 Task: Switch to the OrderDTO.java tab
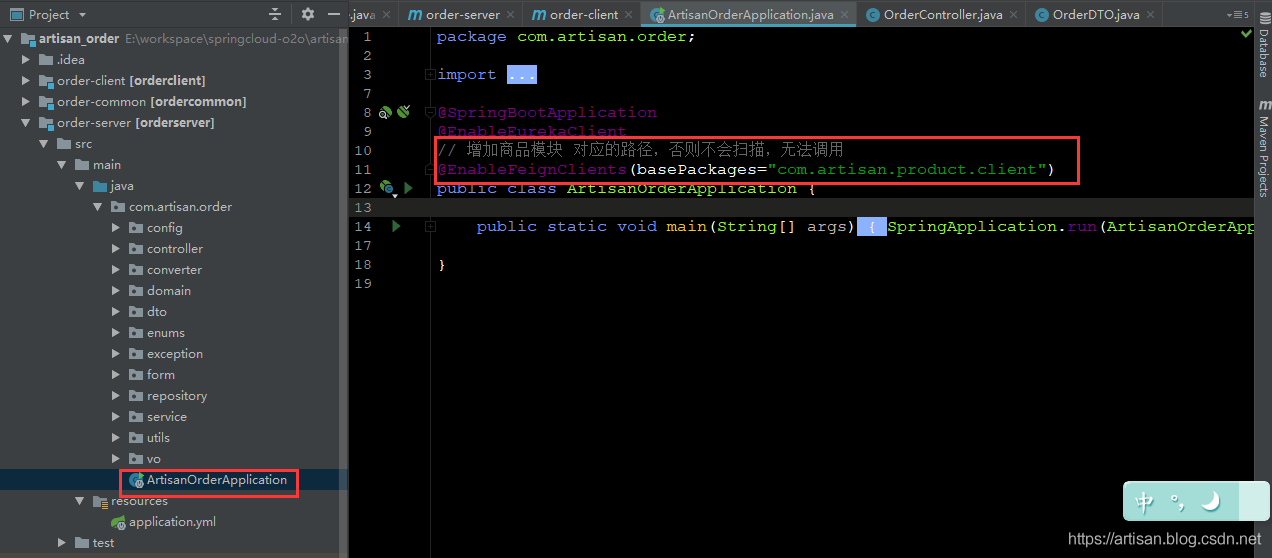click(1095, 15)
